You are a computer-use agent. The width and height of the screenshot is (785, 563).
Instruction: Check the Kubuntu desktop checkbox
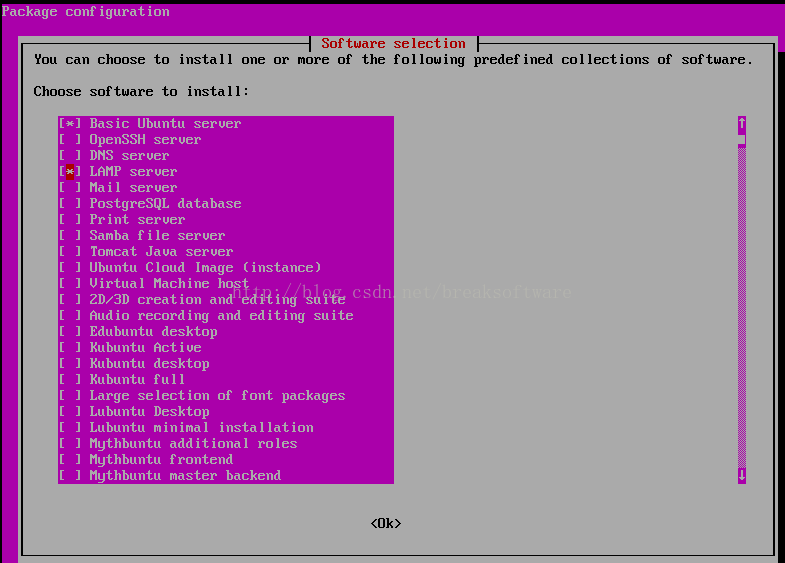coord(70,364)
